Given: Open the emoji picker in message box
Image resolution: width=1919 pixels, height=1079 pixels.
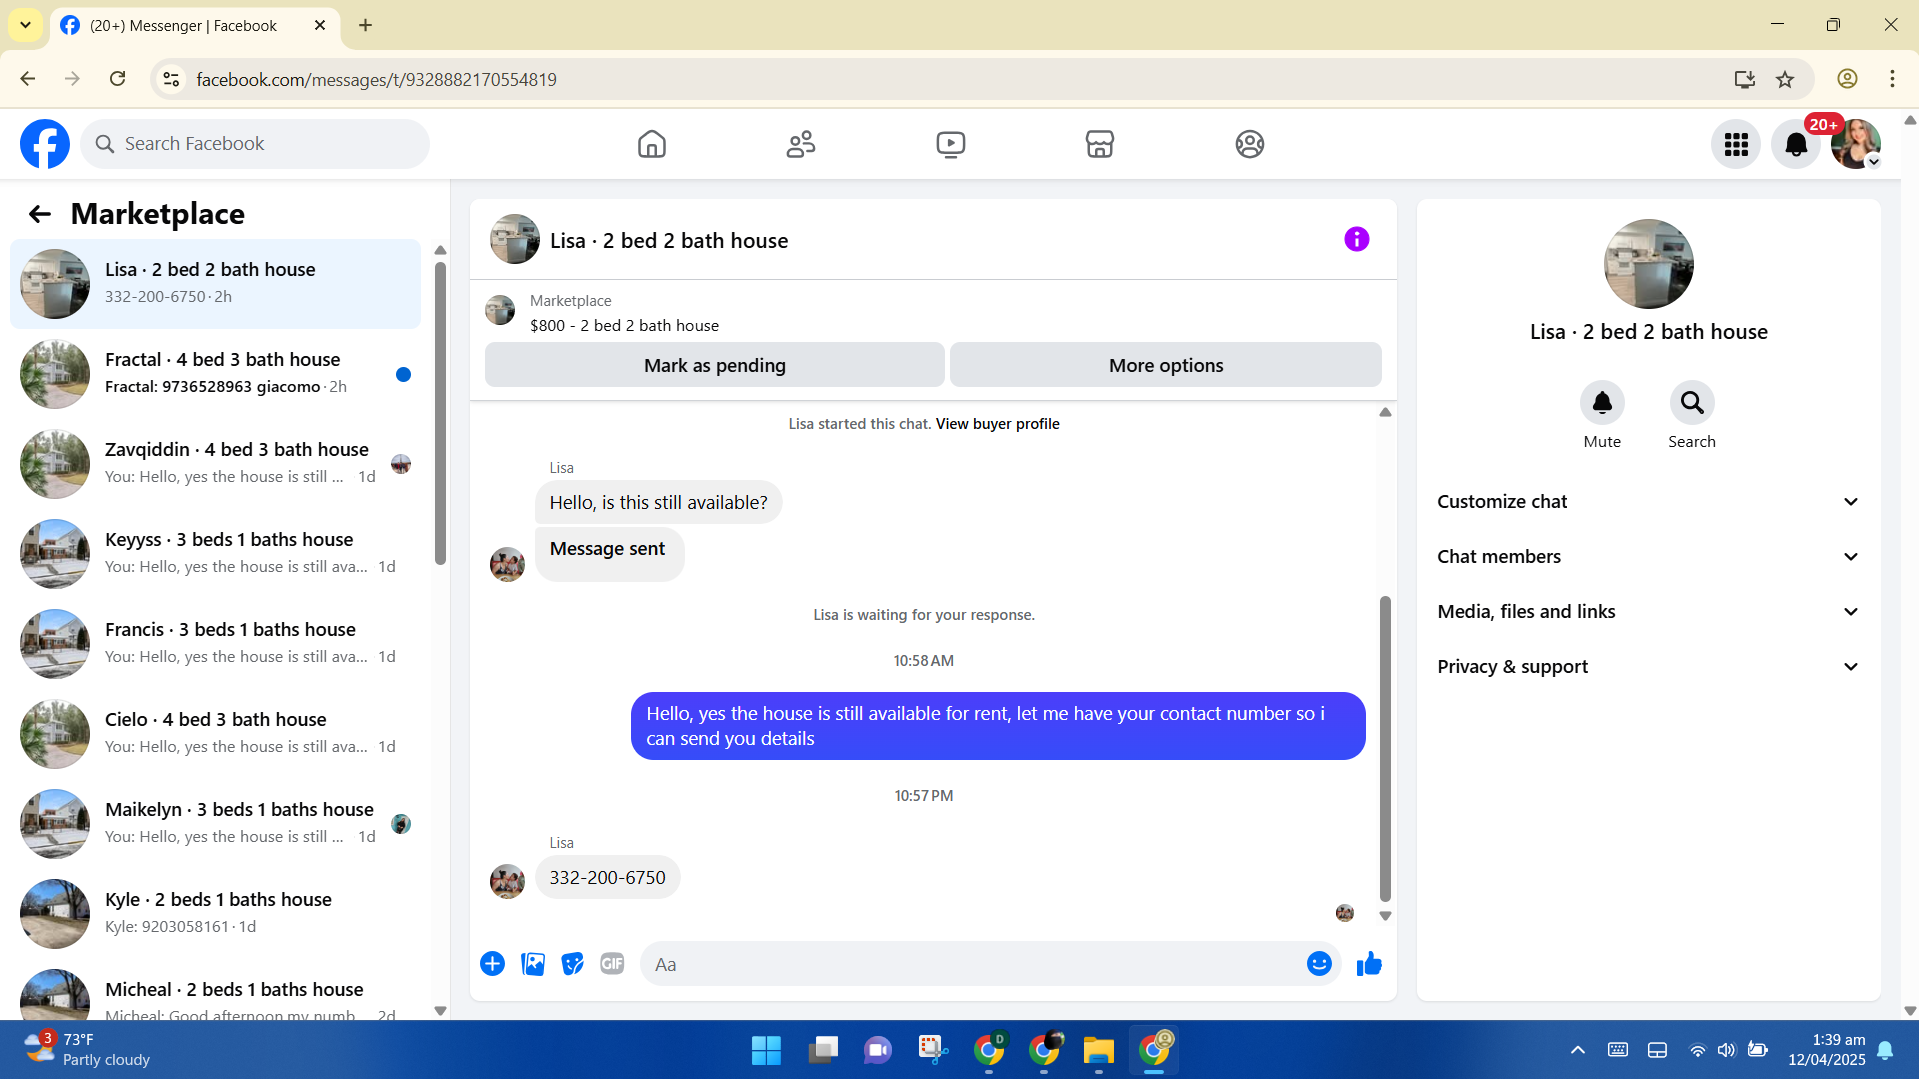Looking at the screenshot, I should point(1319,964).
